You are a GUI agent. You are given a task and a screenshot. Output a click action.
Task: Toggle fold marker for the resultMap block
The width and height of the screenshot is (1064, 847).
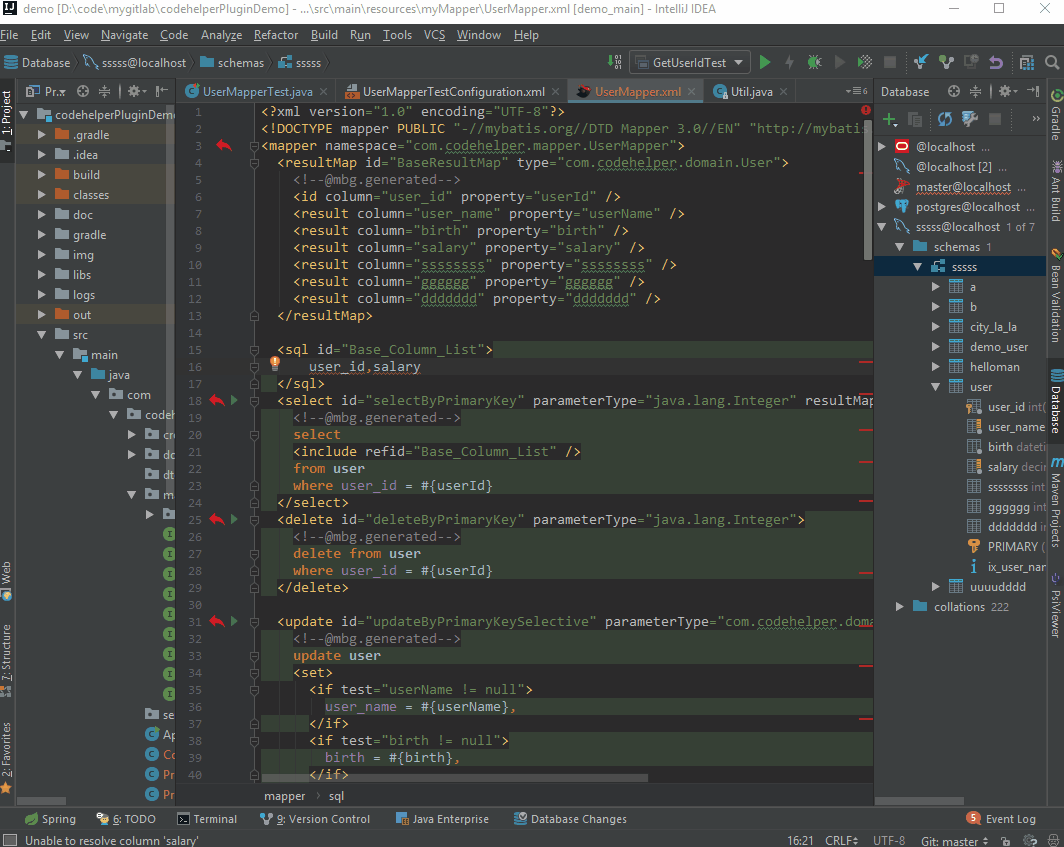point(255,162)
